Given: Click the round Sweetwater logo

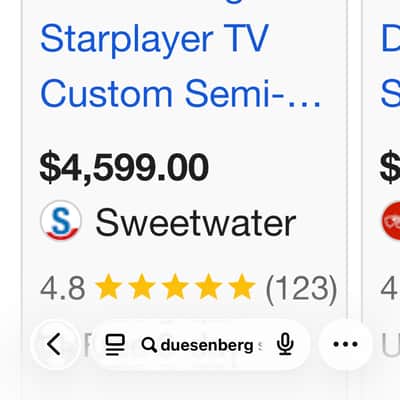Looking at the screenshot, I should [61, 220].
